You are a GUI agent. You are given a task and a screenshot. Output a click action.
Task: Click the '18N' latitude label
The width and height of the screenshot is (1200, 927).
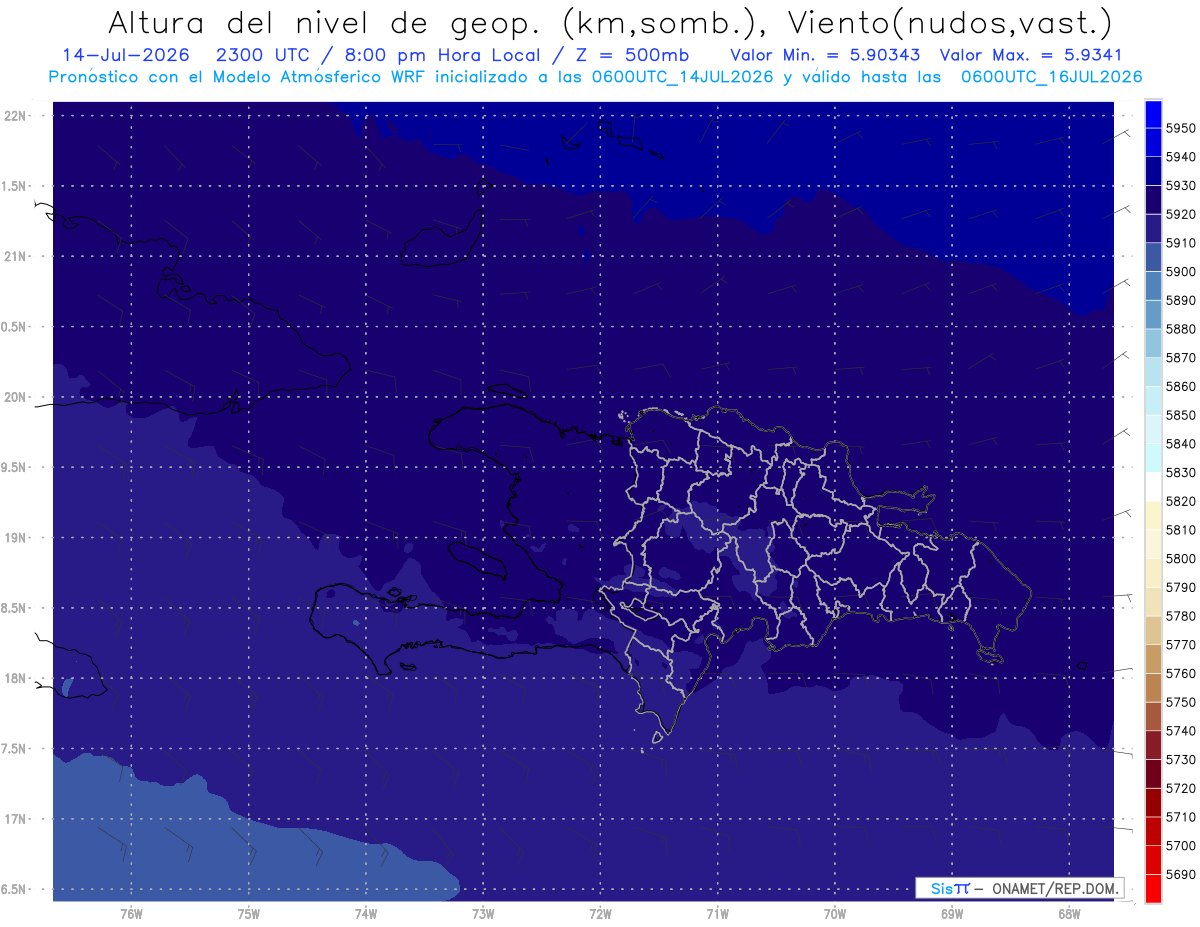point(17,678)
